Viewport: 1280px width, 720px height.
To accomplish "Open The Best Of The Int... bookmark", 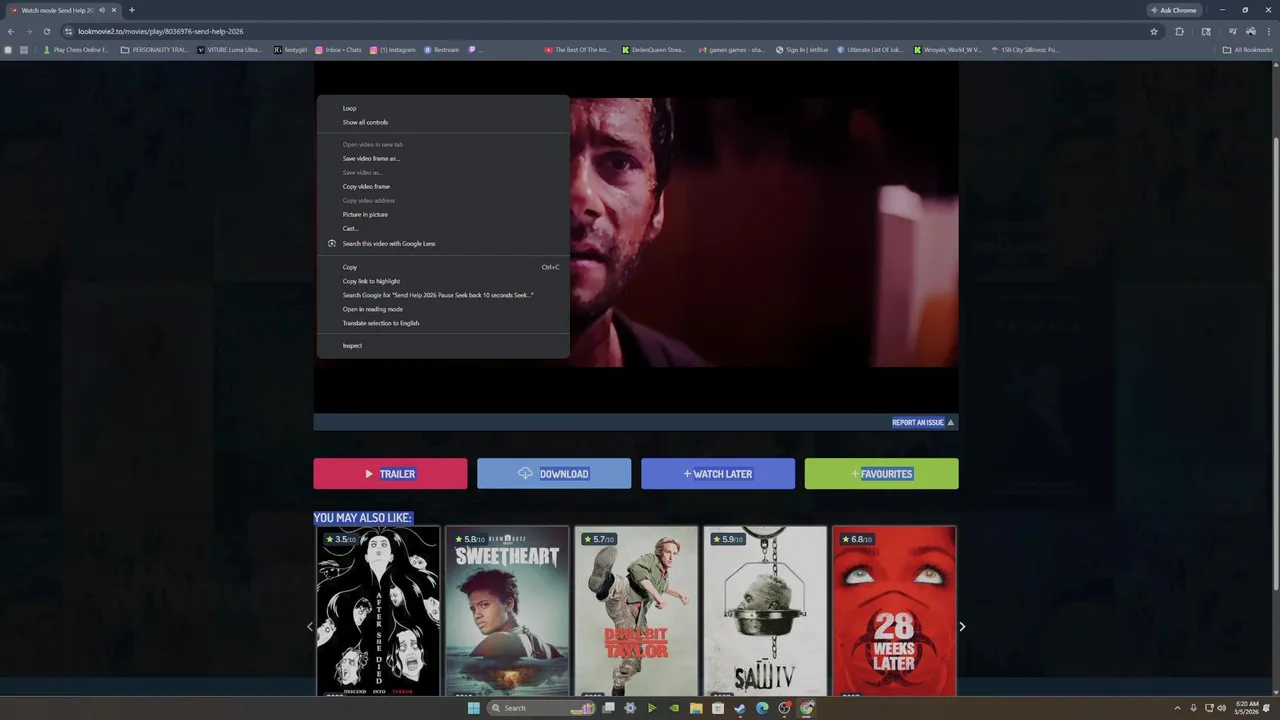I will 577,49.
